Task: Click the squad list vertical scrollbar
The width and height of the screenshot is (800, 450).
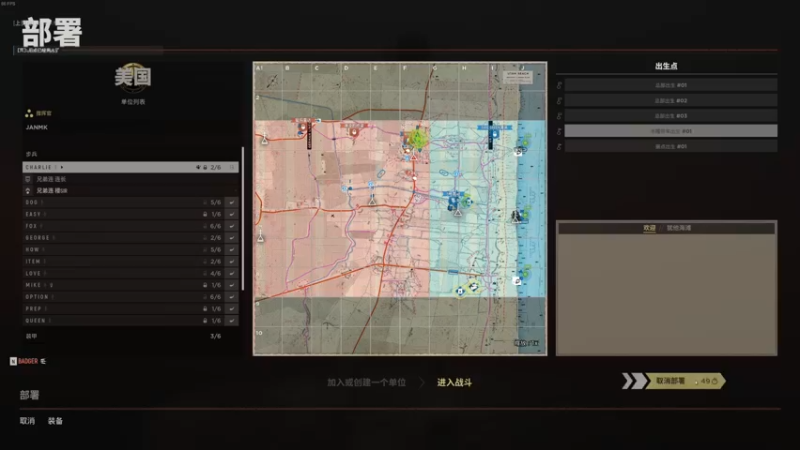Action: (243, 218)
